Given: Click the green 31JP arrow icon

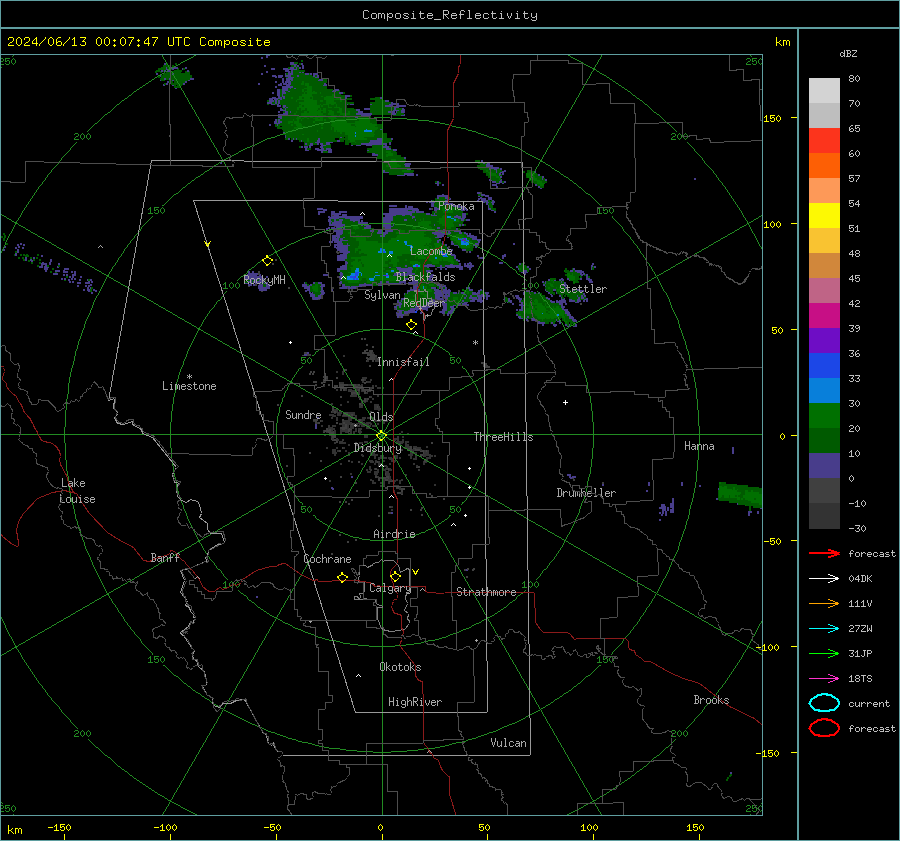Looking at the screenshot, I should [x=824, y=653].
